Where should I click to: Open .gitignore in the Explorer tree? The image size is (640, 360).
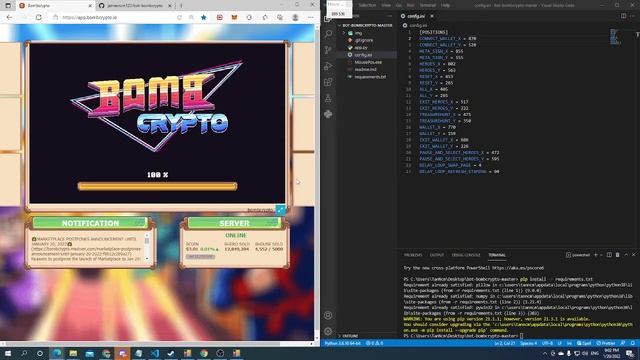[x=363, y=40]
